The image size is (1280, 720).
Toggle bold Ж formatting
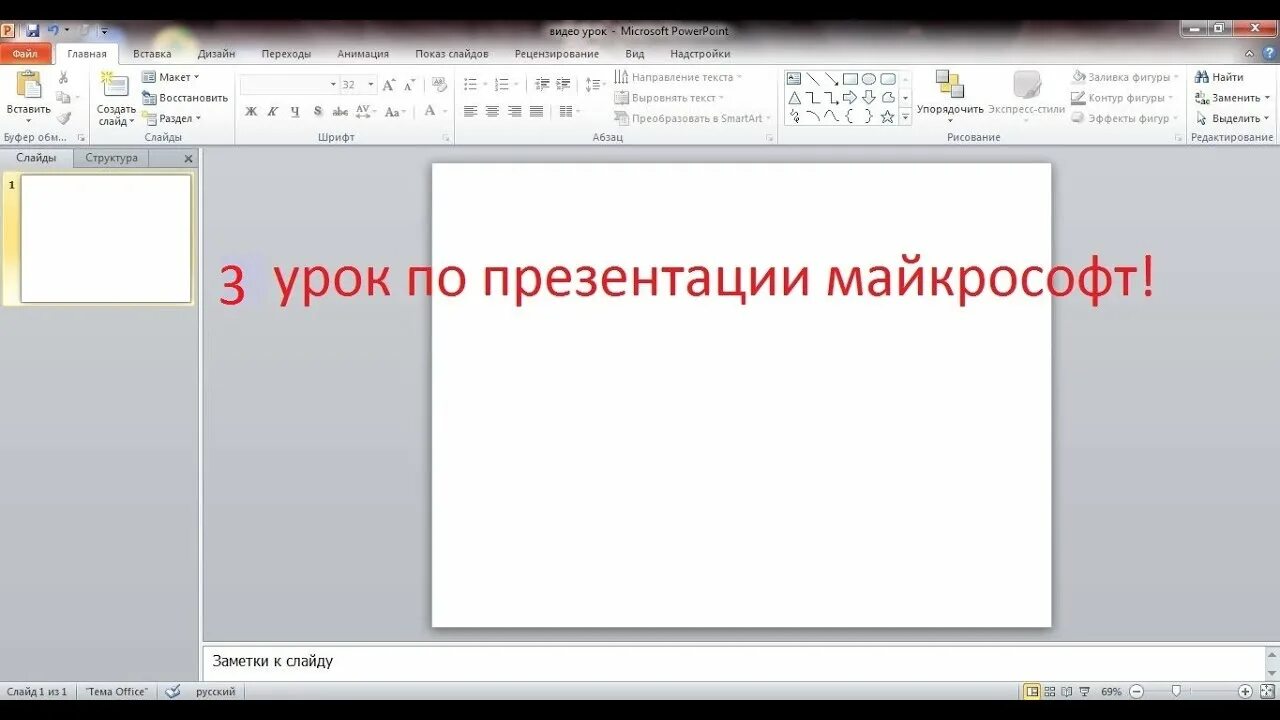click(251, 112)
